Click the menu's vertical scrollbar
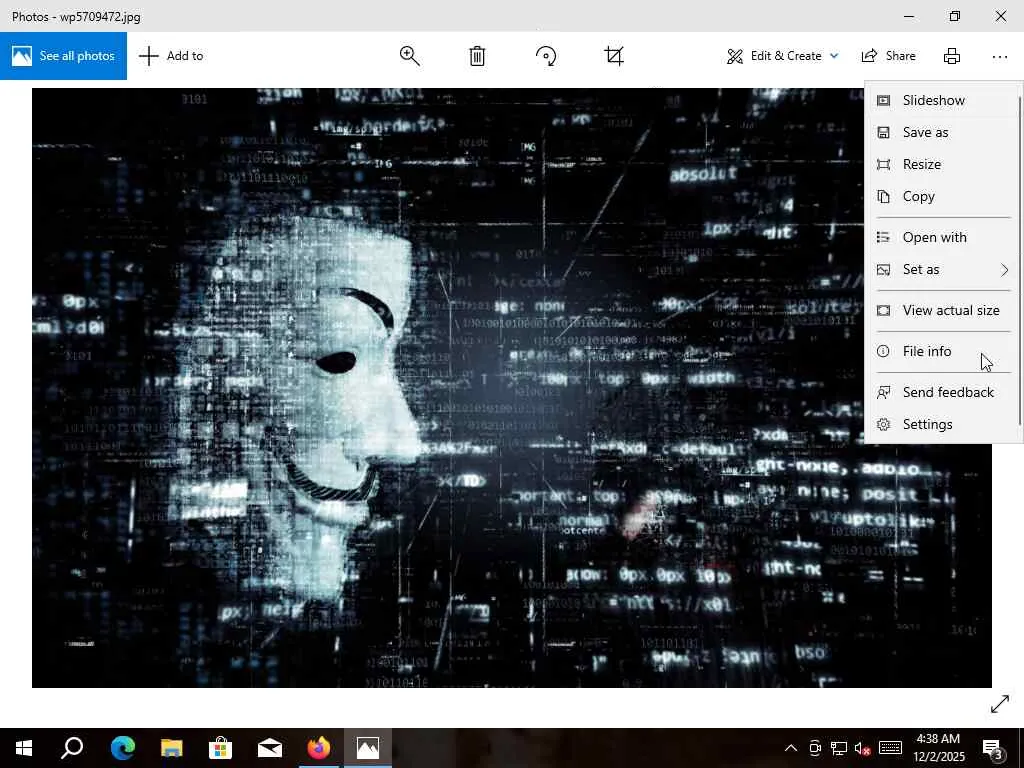Screen dimensions: 1024x768 point(1019,261)
